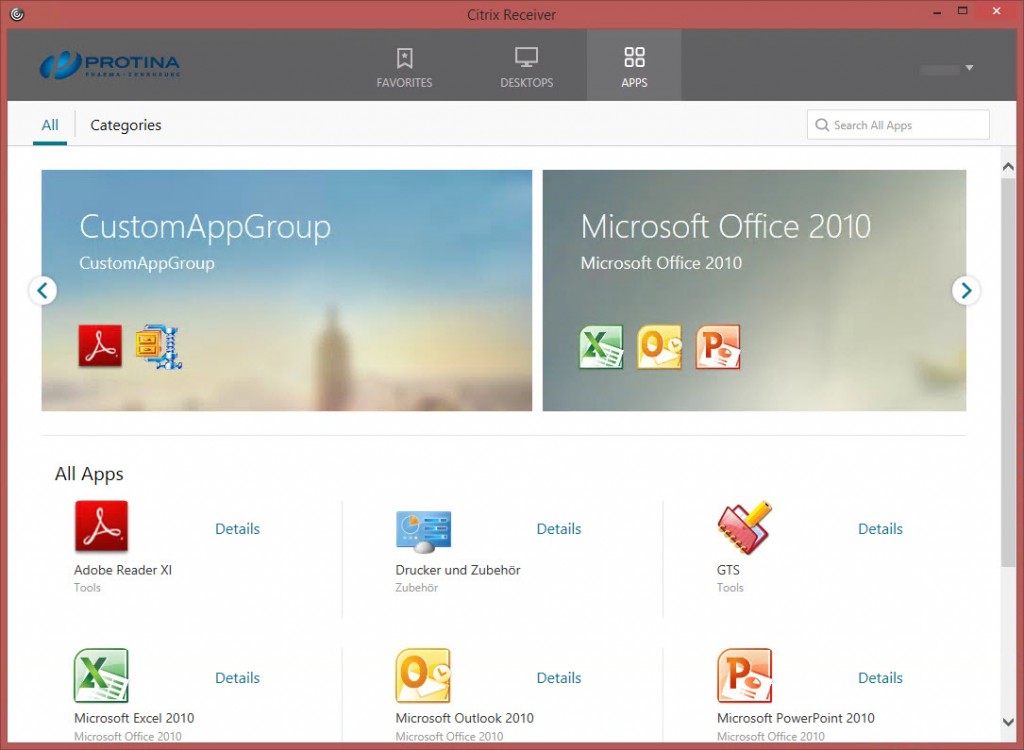Start Microsoft PowerPoint 2010 from All Apps

(x=744, y=676)
